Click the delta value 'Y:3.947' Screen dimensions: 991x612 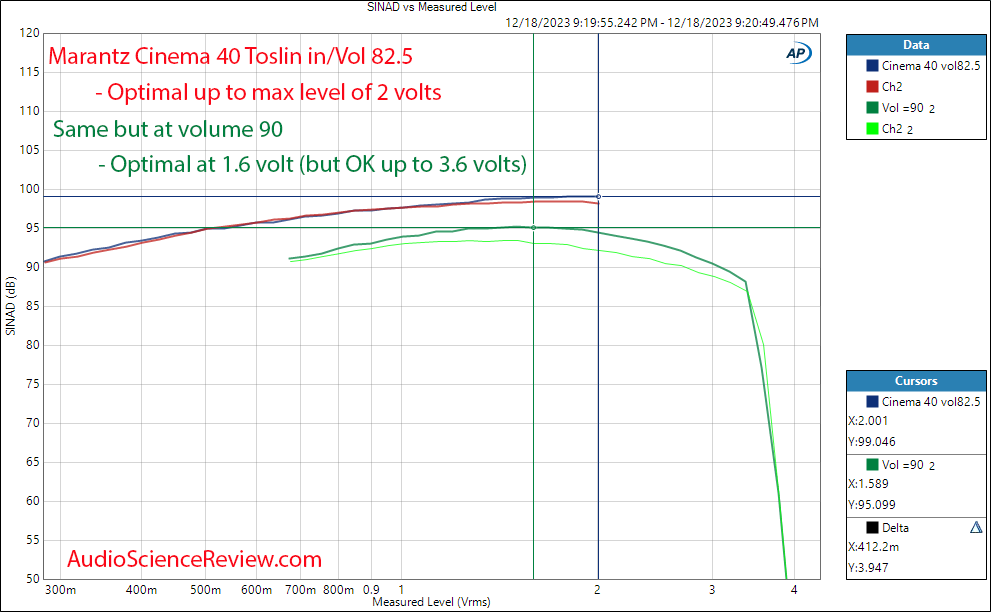[868, 567]
